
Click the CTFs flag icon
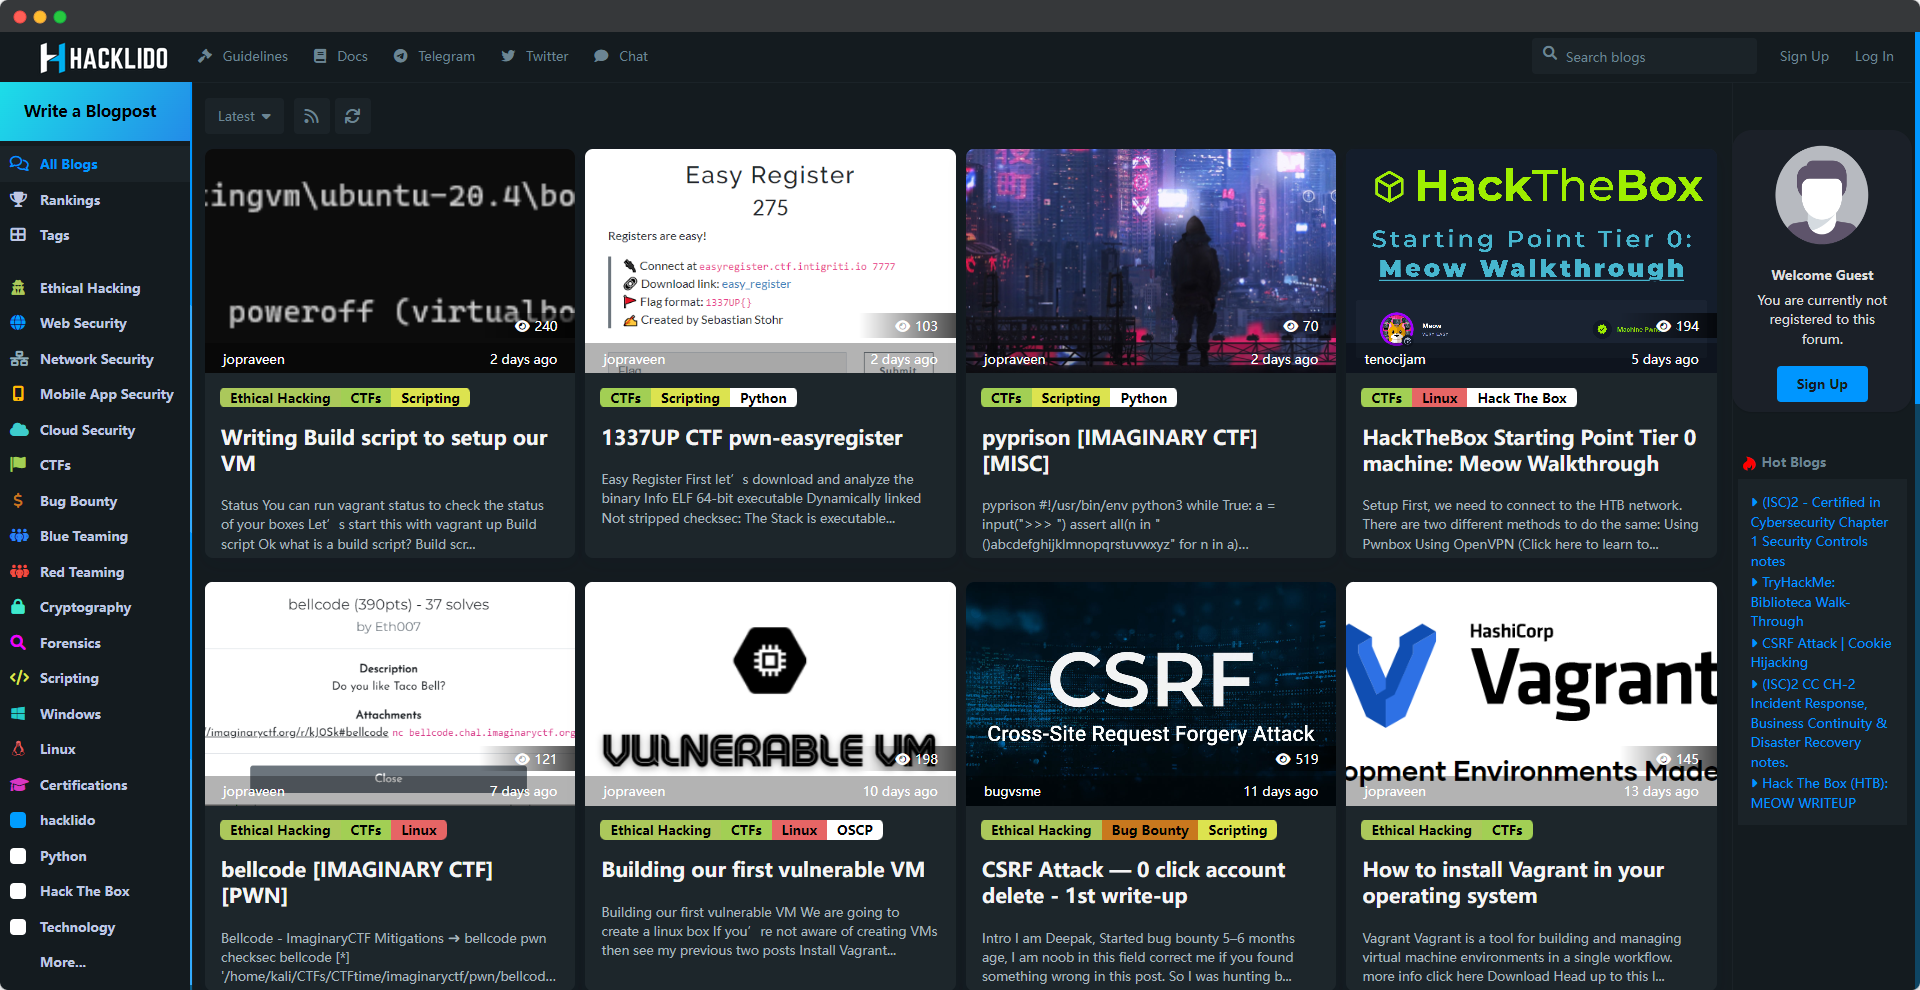[18, 465]
